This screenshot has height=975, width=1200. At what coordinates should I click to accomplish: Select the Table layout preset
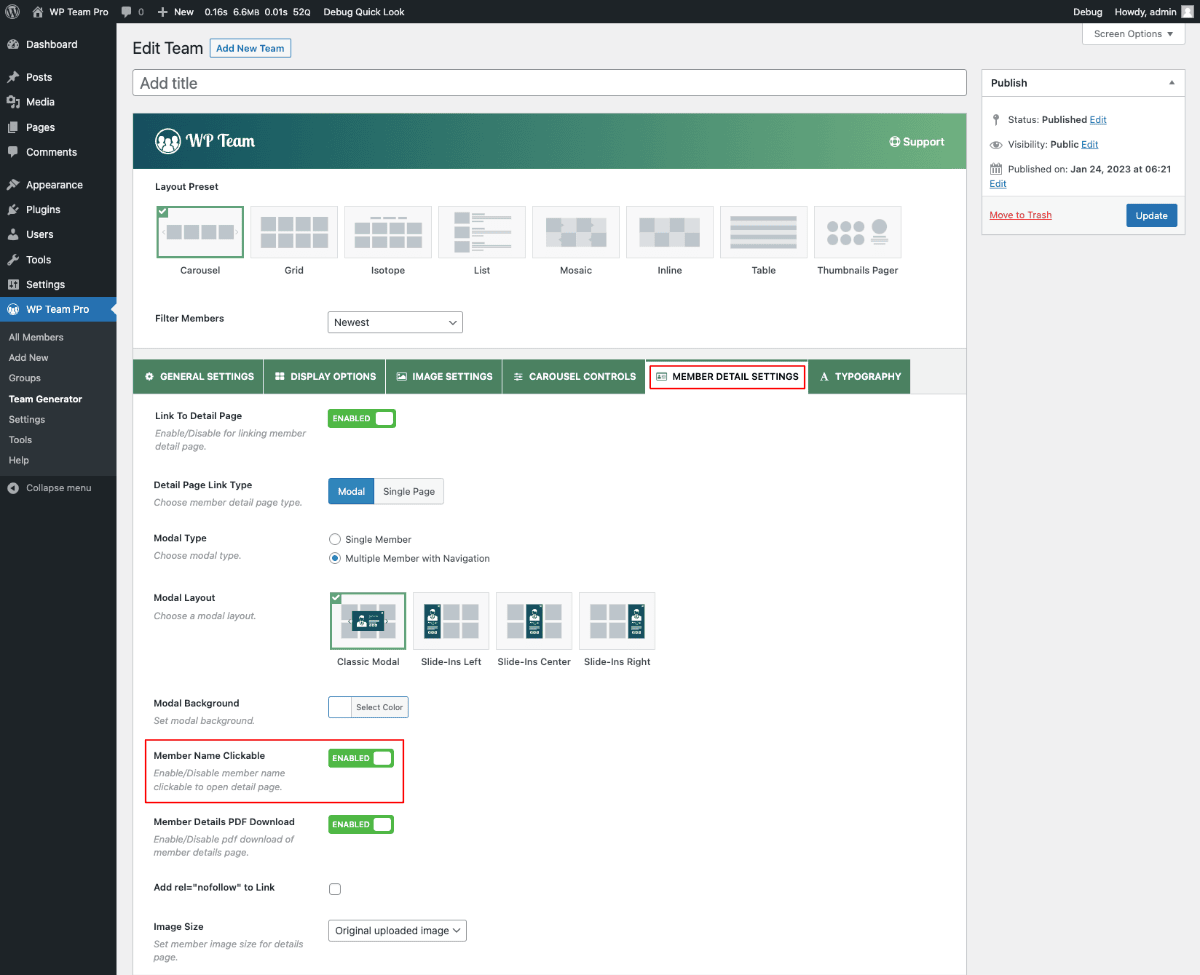(764, 233)
